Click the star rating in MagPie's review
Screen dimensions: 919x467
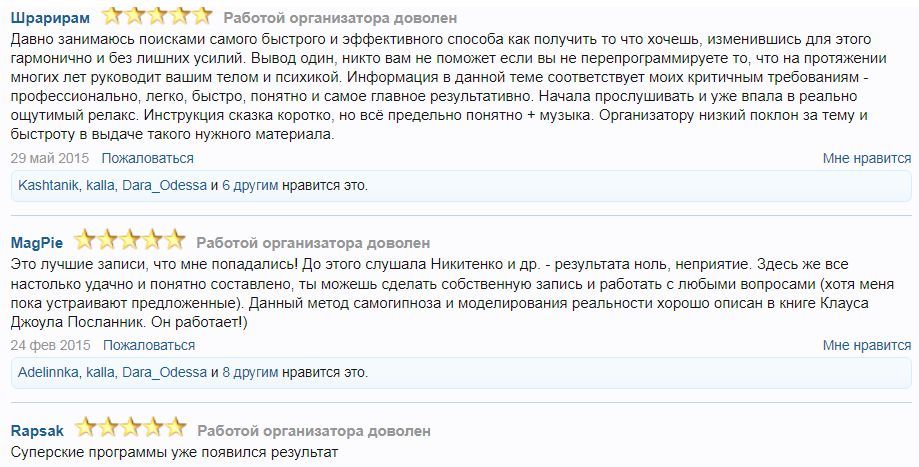pyautogui.click(x=129, y=240)
